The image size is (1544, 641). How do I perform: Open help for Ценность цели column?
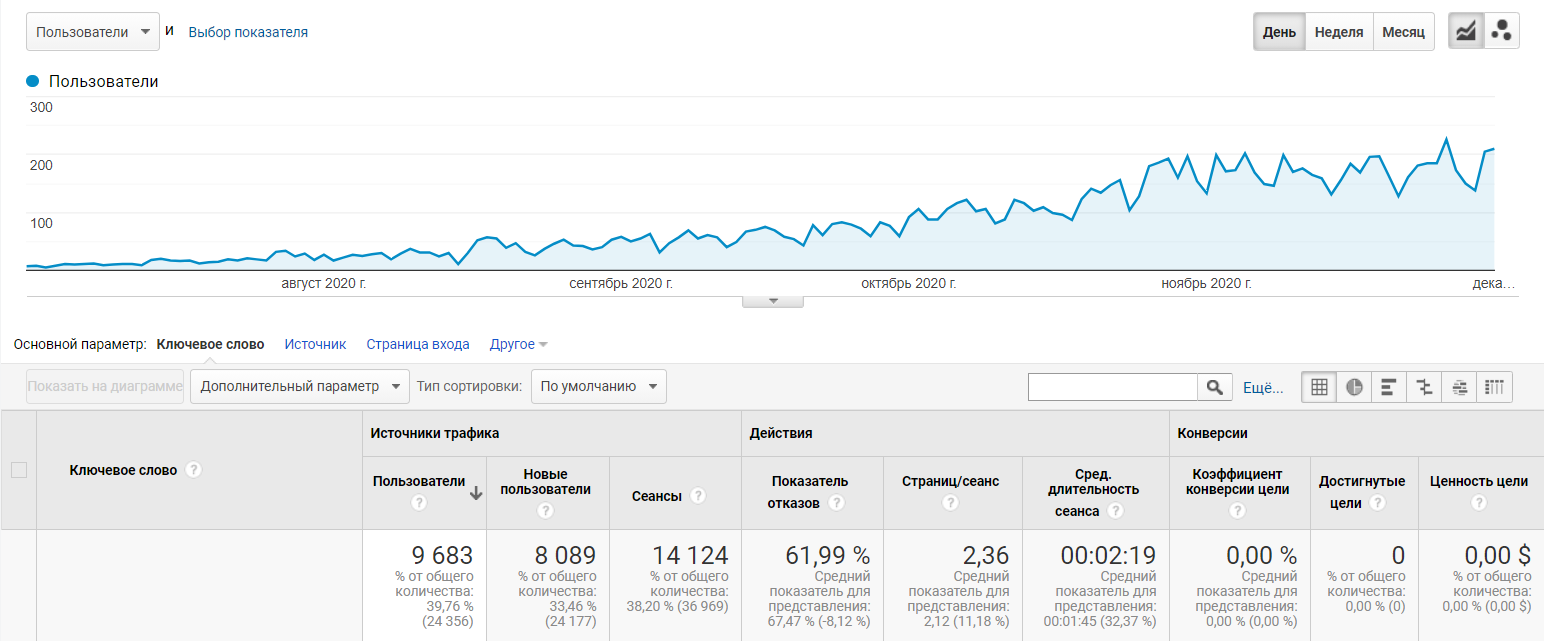point(1479,503)
